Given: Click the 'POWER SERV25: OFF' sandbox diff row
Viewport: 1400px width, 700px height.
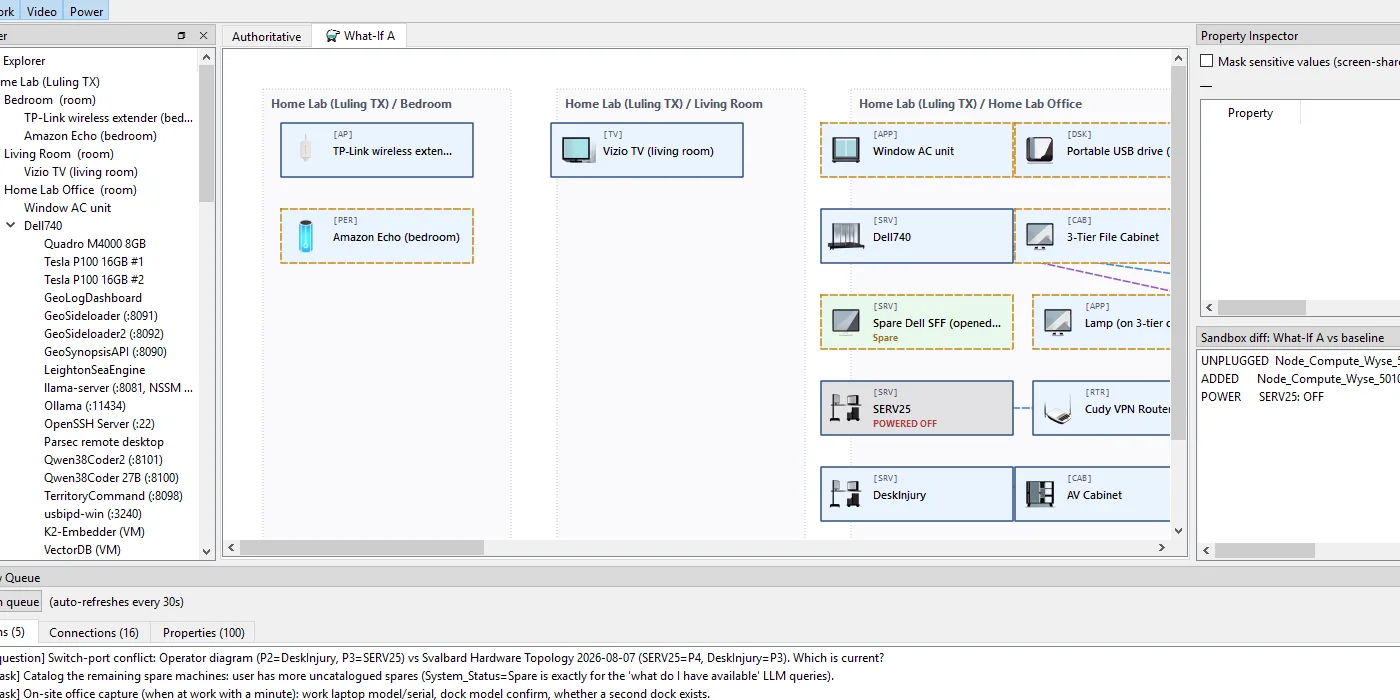Looking at the screenshot, I should tap(1298, 397).
